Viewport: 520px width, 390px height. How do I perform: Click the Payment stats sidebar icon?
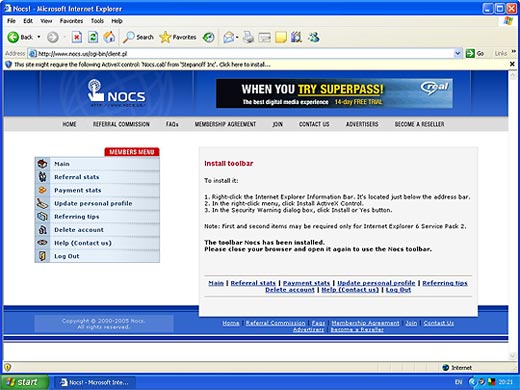pyautogui.click(x=42, y=190)
